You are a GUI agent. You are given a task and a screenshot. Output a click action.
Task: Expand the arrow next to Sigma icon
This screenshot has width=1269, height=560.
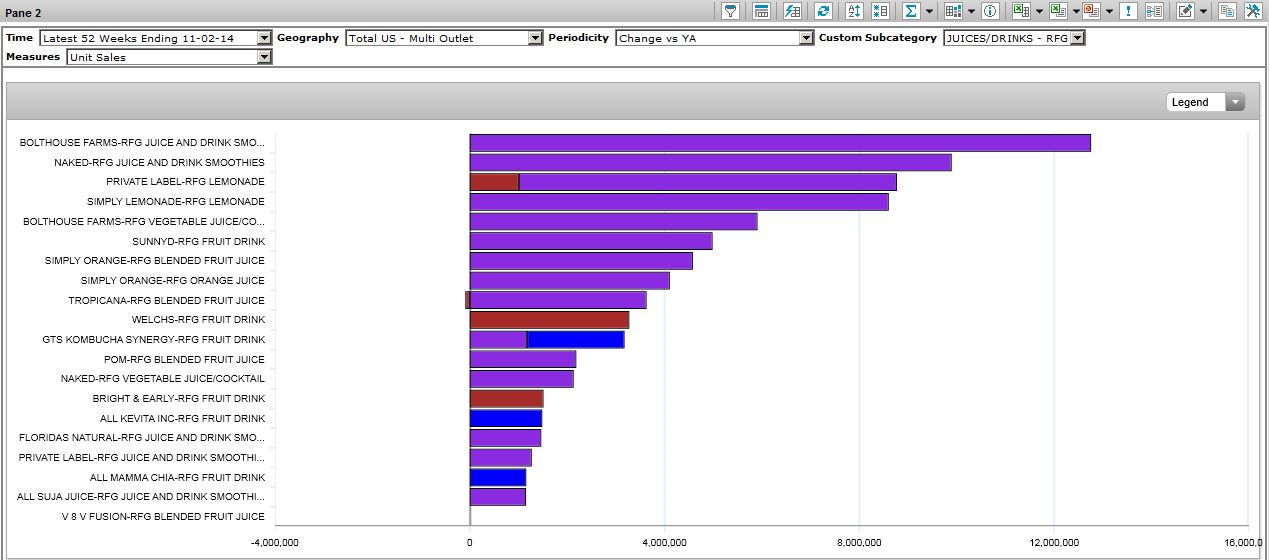click(929, 12)
